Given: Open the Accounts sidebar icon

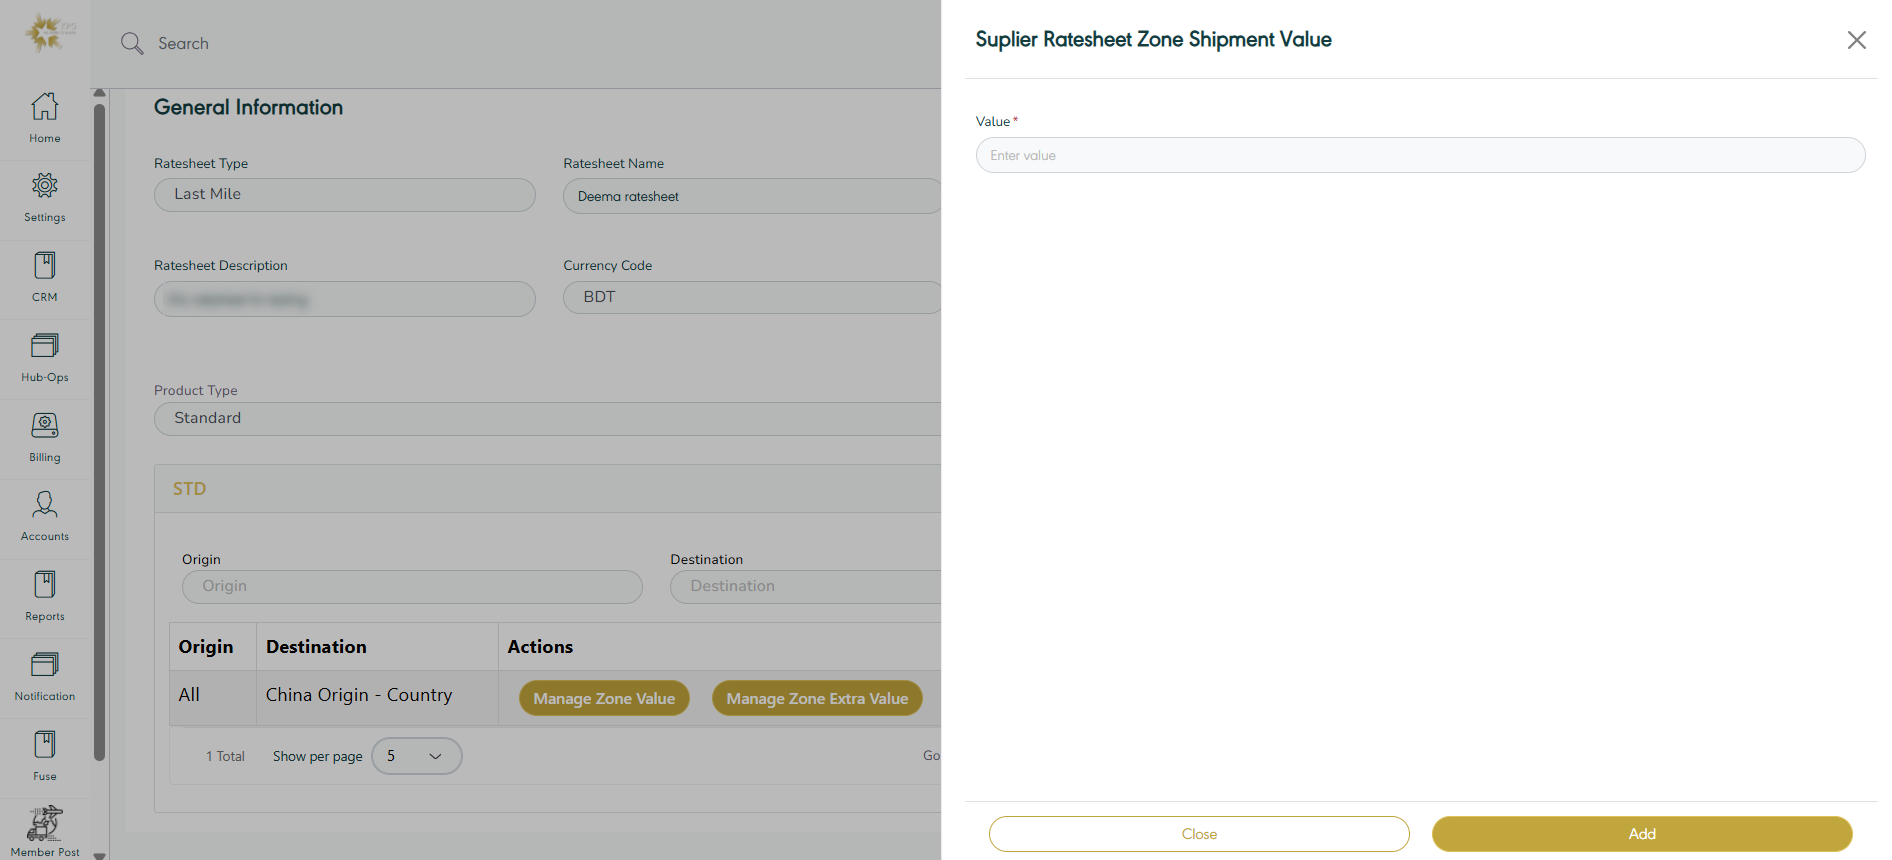Looking at the screenshot, I should pyautogui.click(x=45, y=505).
